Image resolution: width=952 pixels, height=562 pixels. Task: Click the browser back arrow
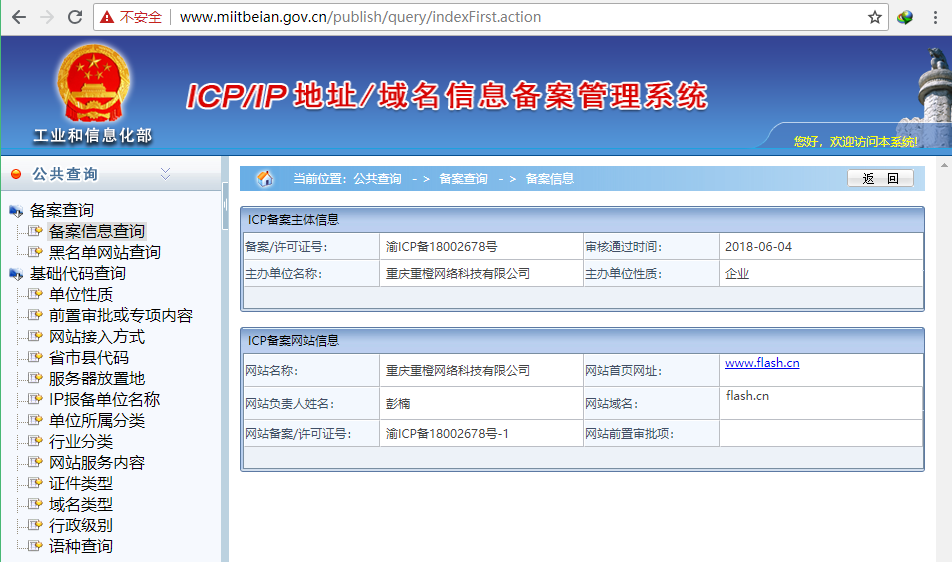(x=19, y=17)
